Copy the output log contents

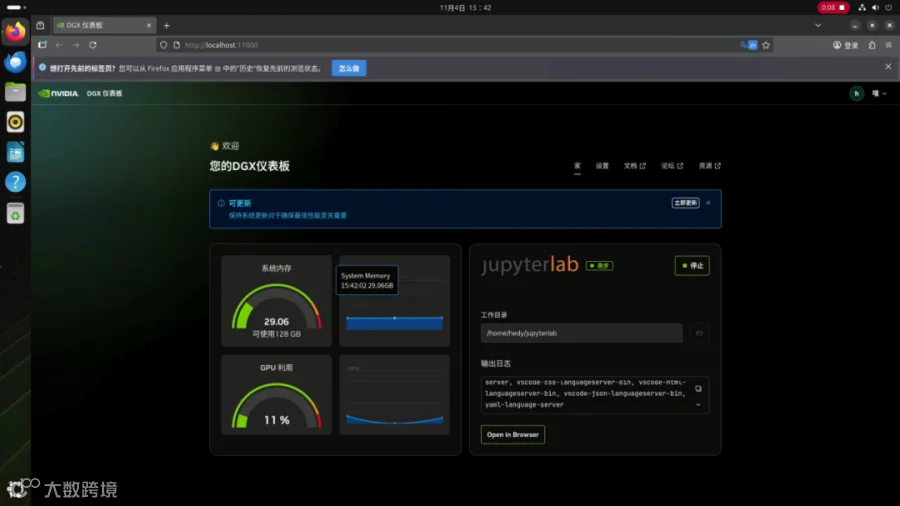(698, 388)
